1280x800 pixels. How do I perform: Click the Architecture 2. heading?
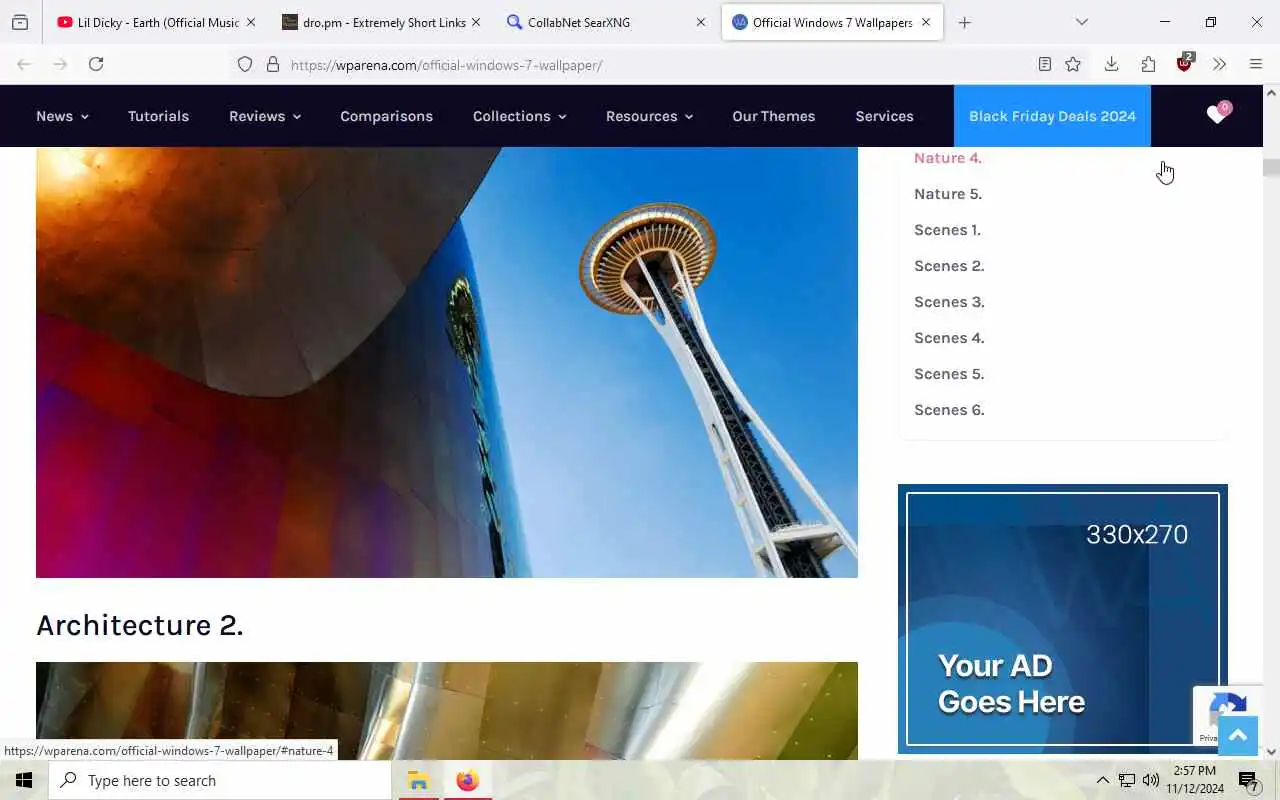click(140, 625)
